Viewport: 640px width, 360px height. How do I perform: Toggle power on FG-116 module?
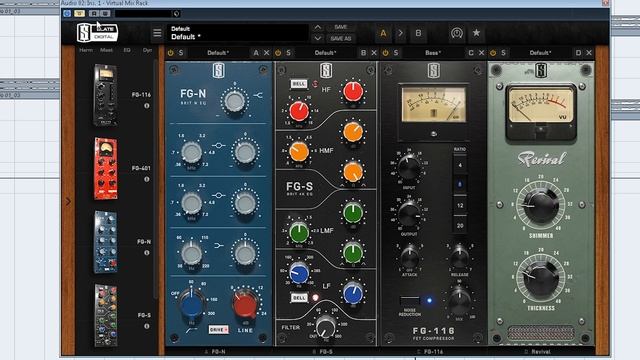(385, 53)
